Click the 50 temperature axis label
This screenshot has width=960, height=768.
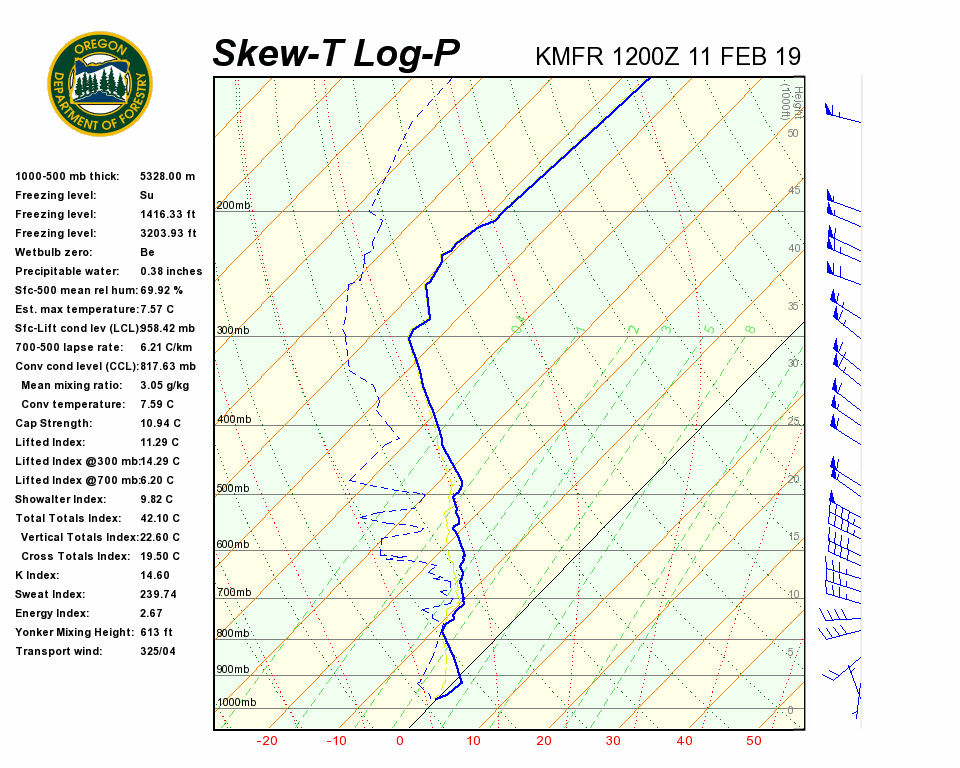point(754,741)
